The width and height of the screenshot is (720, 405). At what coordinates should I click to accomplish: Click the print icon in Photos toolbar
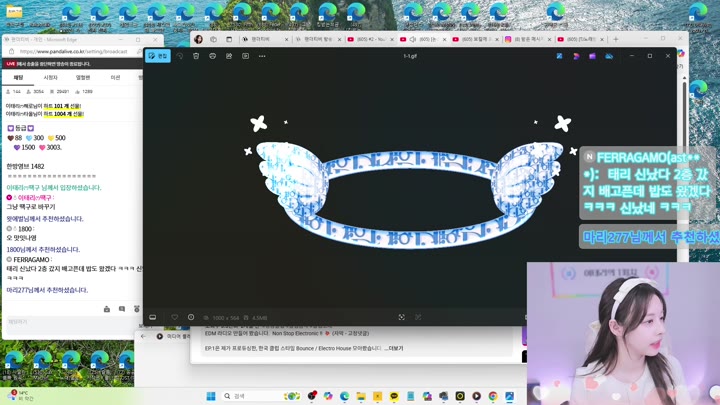coord(212,56)
